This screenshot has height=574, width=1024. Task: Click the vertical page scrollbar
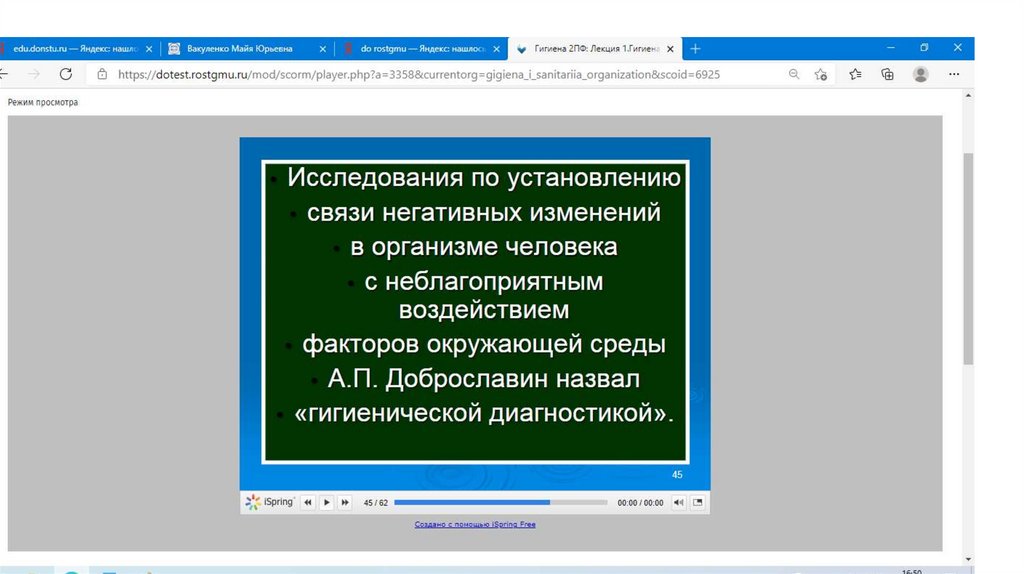(x=967, y=260)
